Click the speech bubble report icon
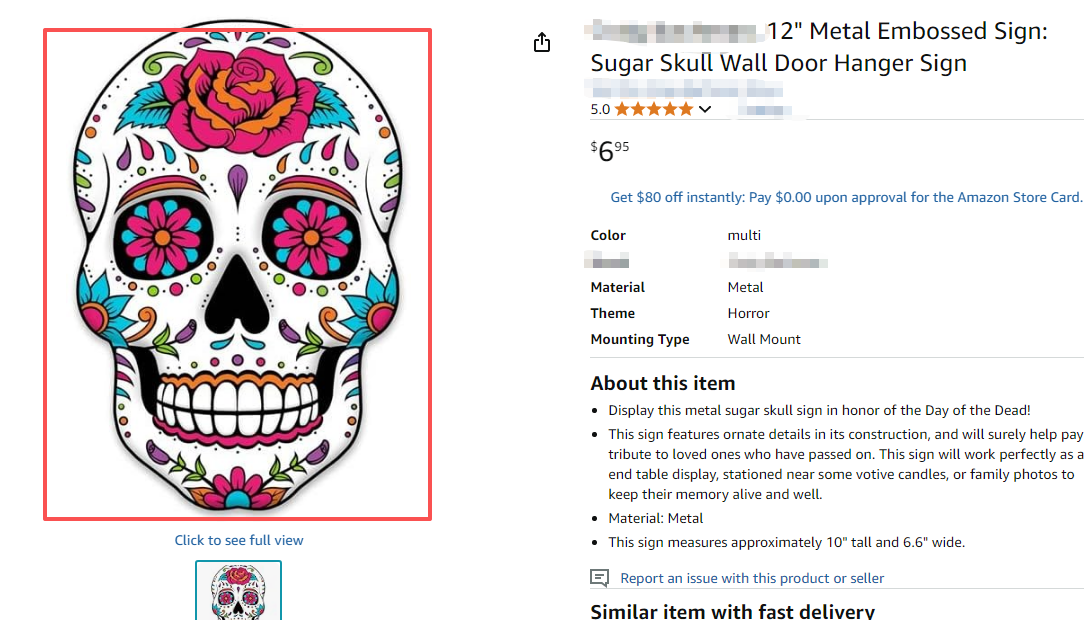 (599, 578)
